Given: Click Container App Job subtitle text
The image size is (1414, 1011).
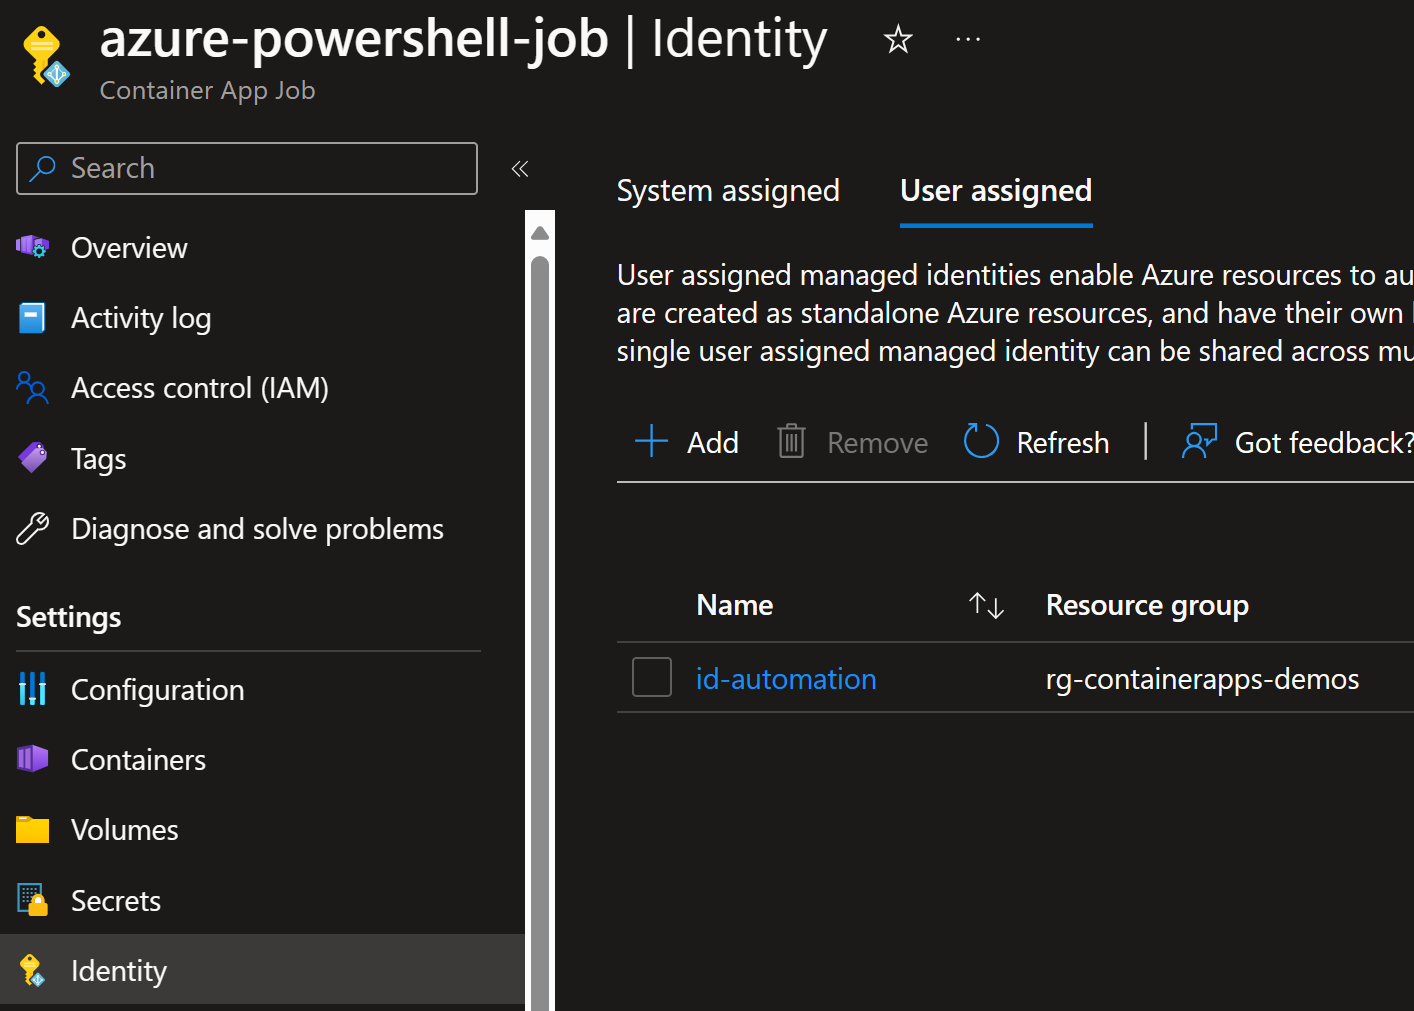Looking at the screenshot, I should [208, 90].
